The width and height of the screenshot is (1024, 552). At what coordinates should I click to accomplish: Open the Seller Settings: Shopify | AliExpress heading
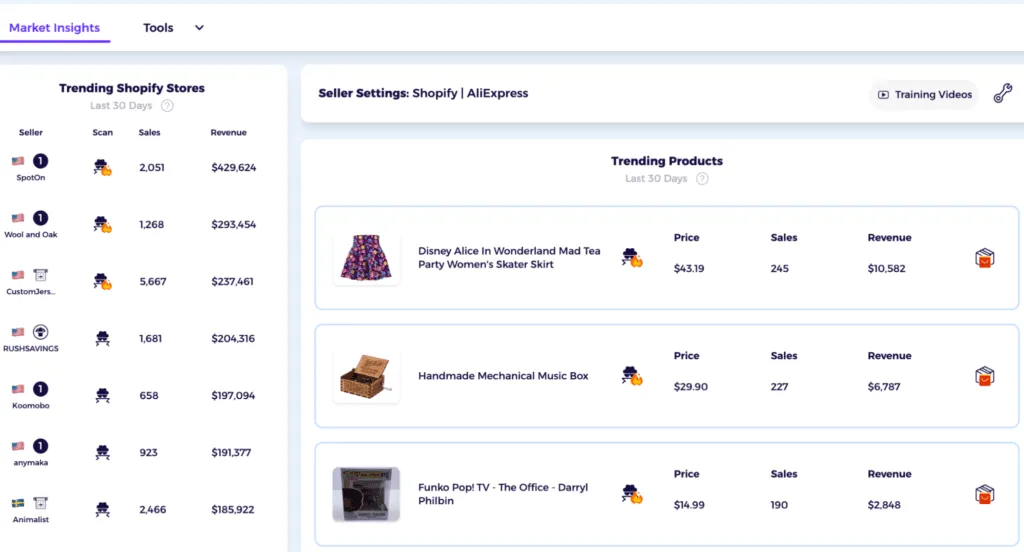tap(423, 93)
